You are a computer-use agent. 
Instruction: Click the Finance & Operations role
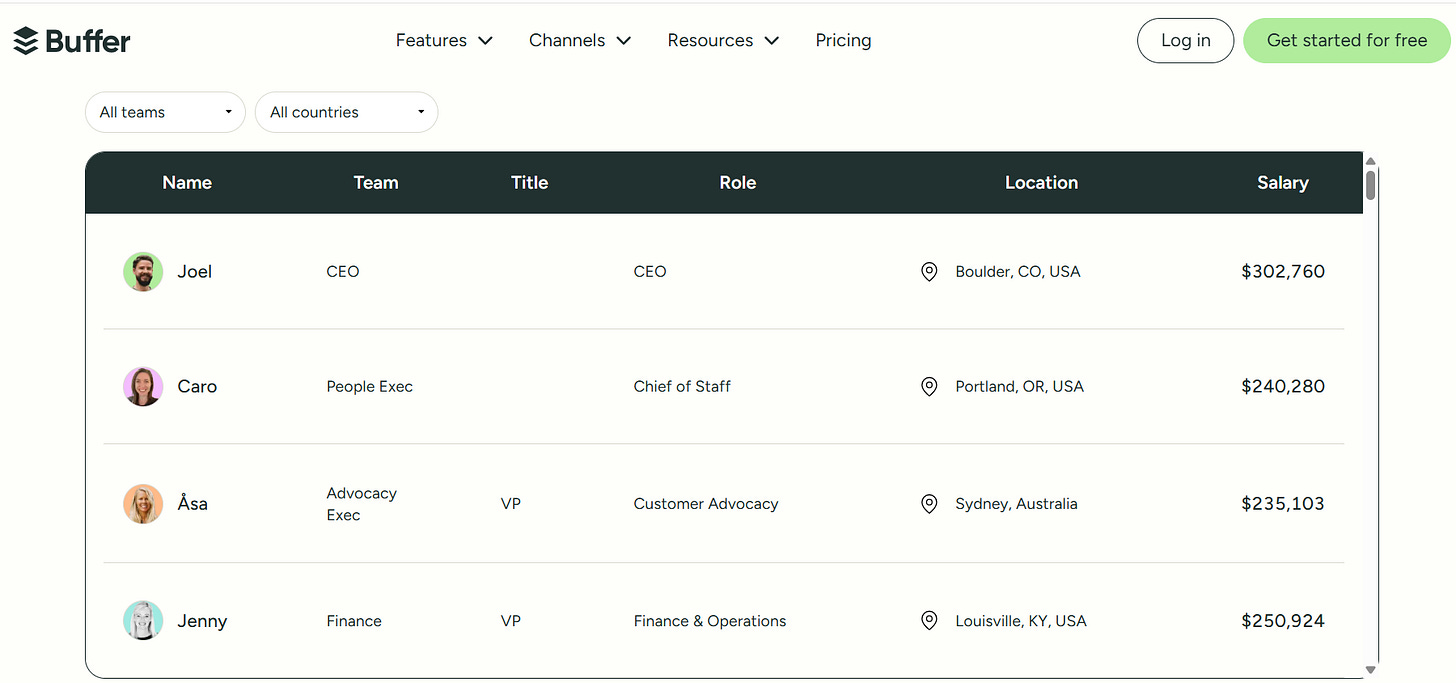coord(710,621)
